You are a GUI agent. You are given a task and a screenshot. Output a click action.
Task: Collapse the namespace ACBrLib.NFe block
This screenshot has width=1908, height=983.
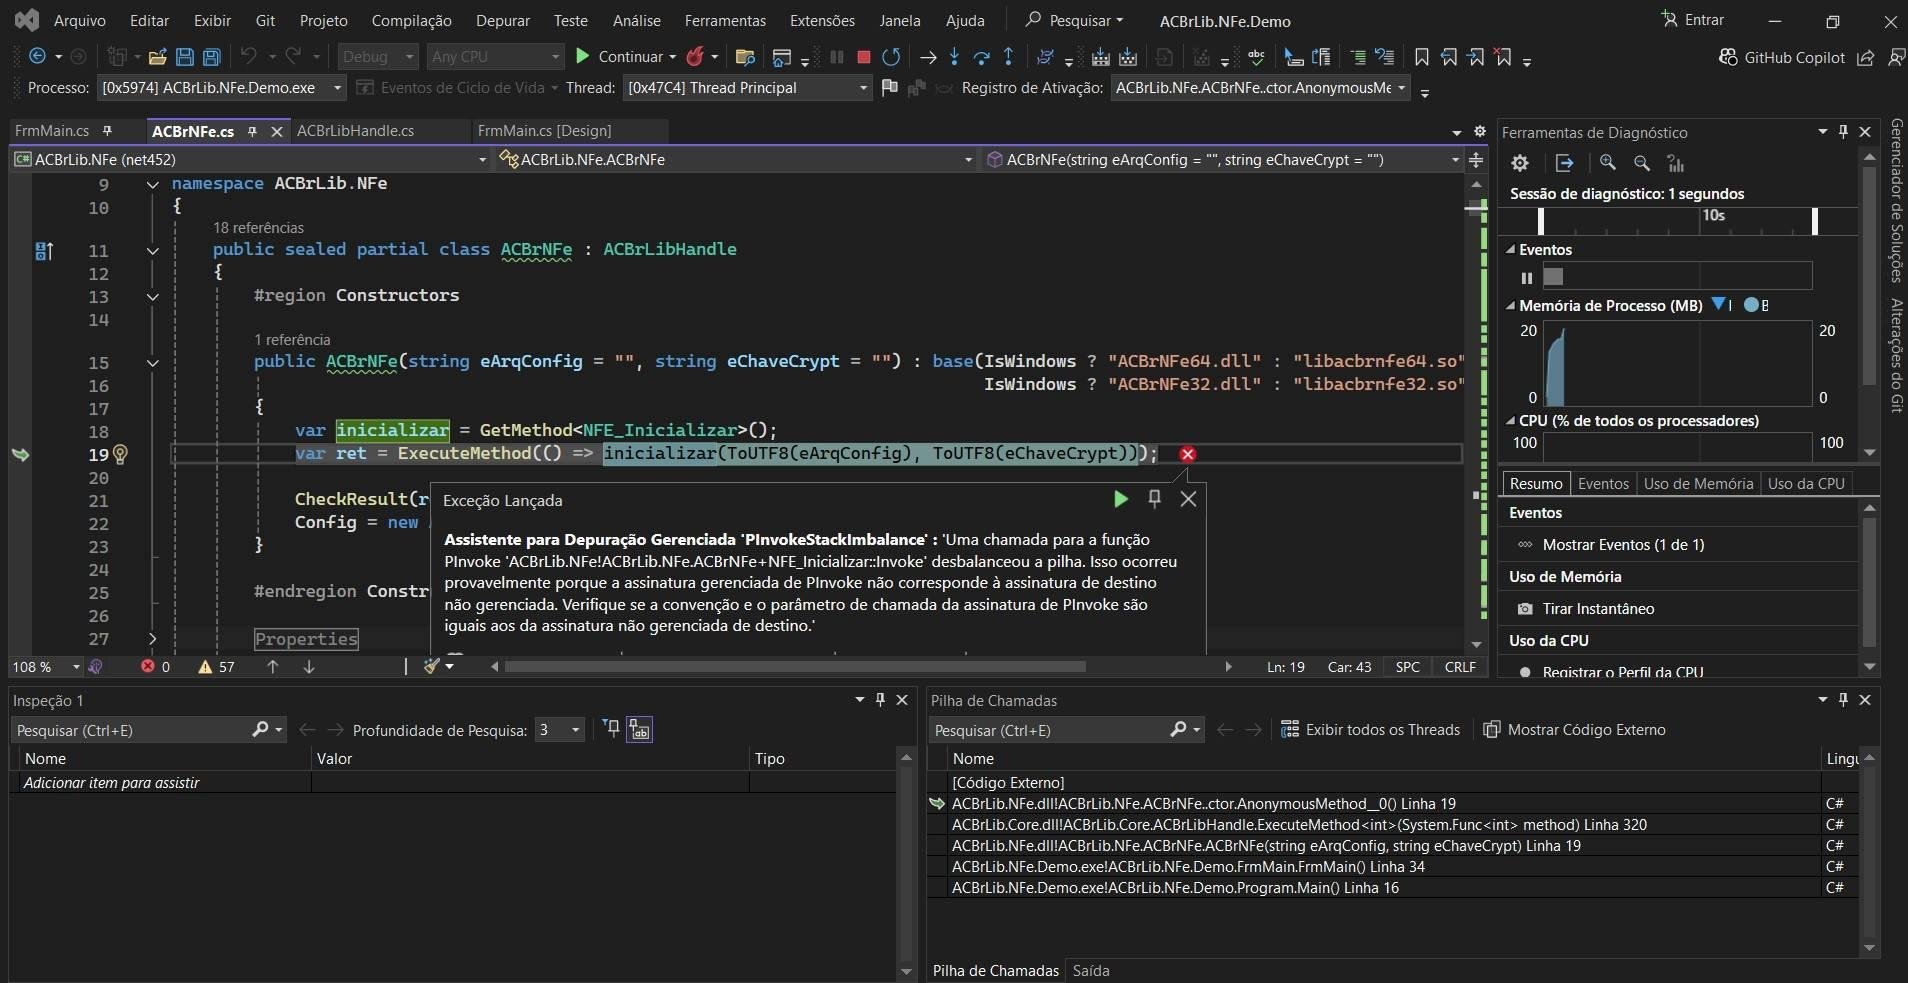coord(152,184)
